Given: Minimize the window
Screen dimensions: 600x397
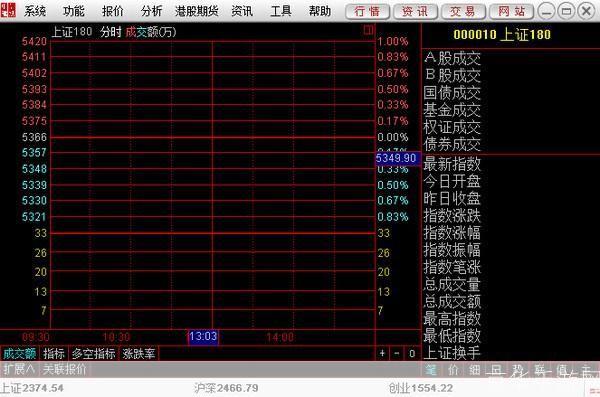Looking at the screenshot, I should point(546,11).
